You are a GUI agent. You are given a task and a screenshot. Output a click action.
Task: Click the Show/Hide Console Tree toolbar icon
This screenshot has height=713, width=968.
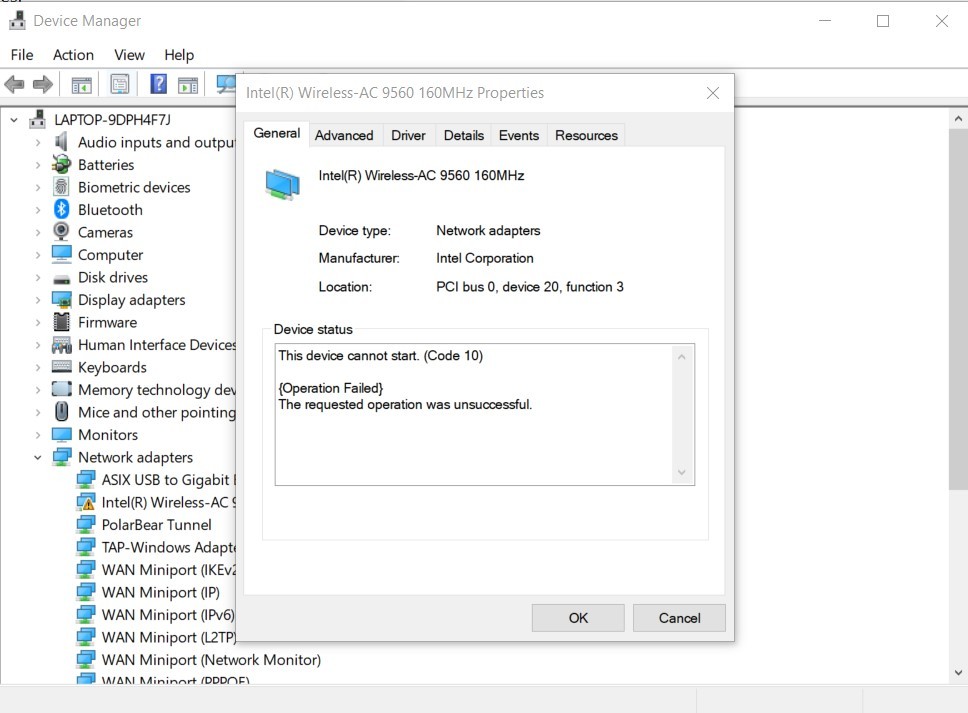click(81, 85)
